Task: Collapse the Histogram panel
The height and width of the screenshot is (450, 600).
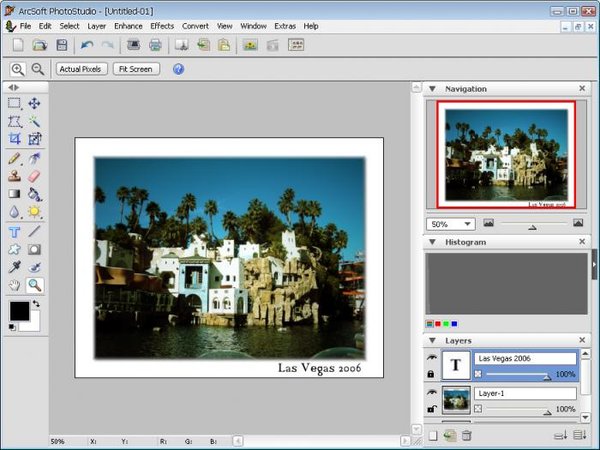Action: pos(433,242)
